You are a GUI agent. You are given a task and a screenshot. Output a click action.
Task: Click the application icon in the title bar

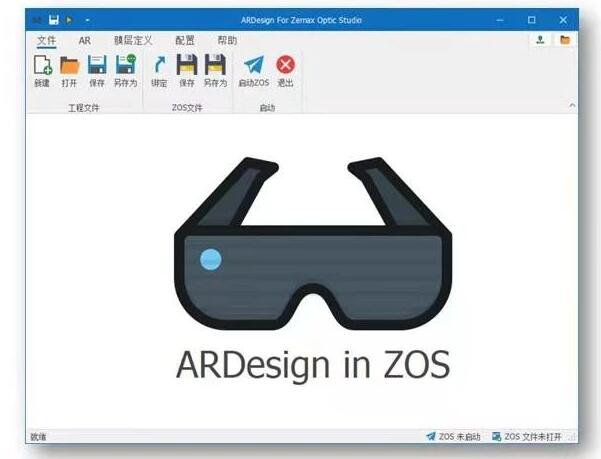(x=37, y=20)
